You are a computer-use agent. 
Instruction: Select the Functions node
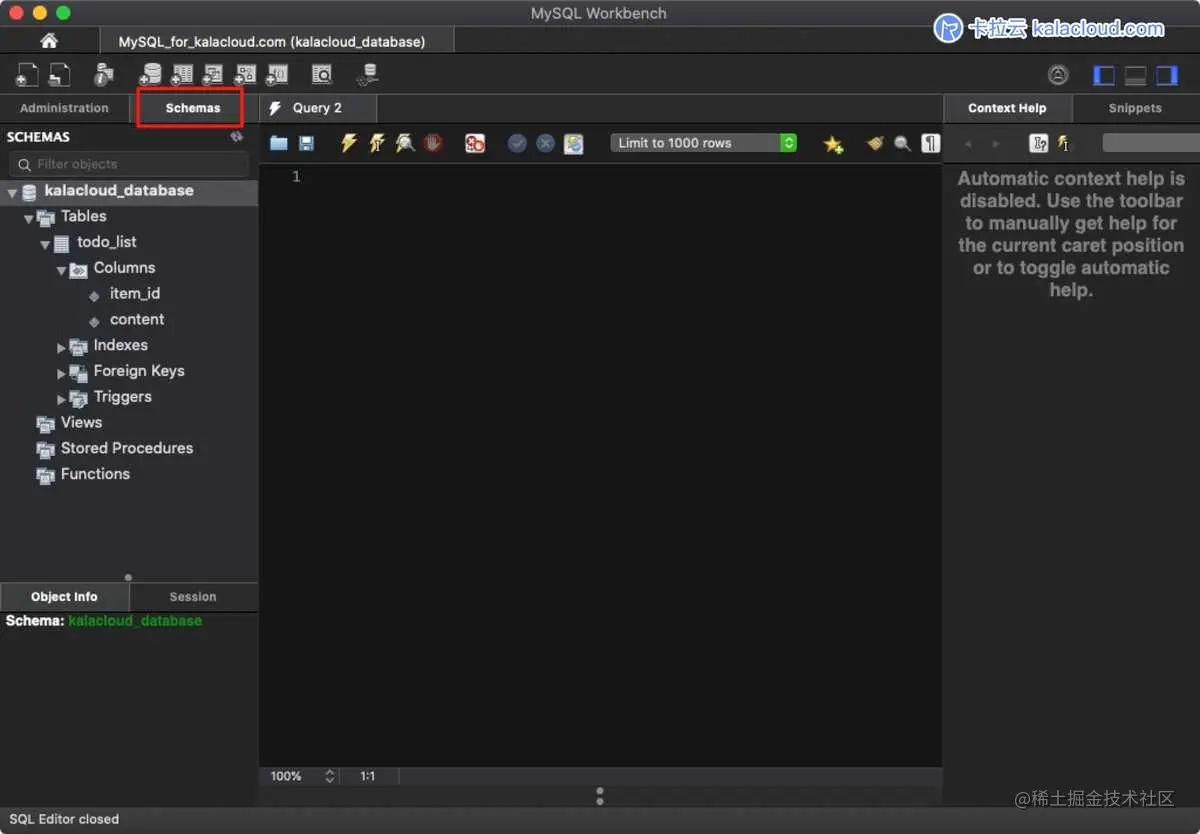(x=95, y=474)
